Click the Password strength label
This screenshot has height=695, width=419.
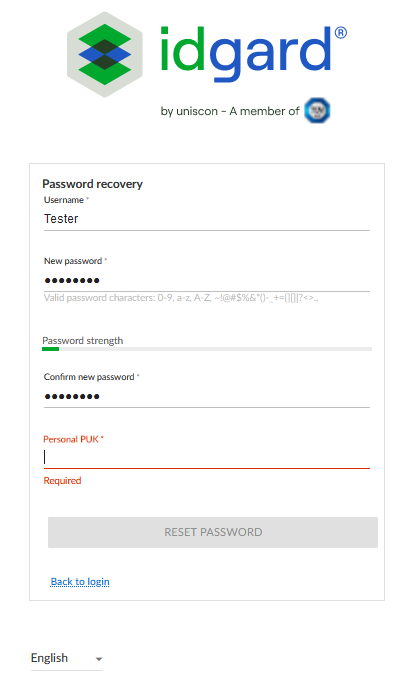point(83,341)
